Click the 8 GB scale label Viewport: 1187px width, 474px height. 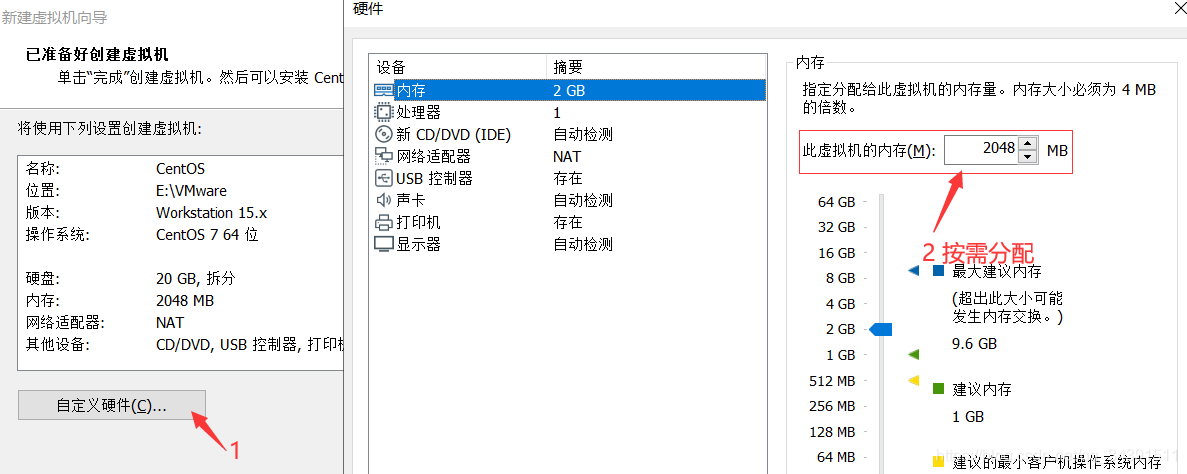pyautogui.click(x=840, y=279)
